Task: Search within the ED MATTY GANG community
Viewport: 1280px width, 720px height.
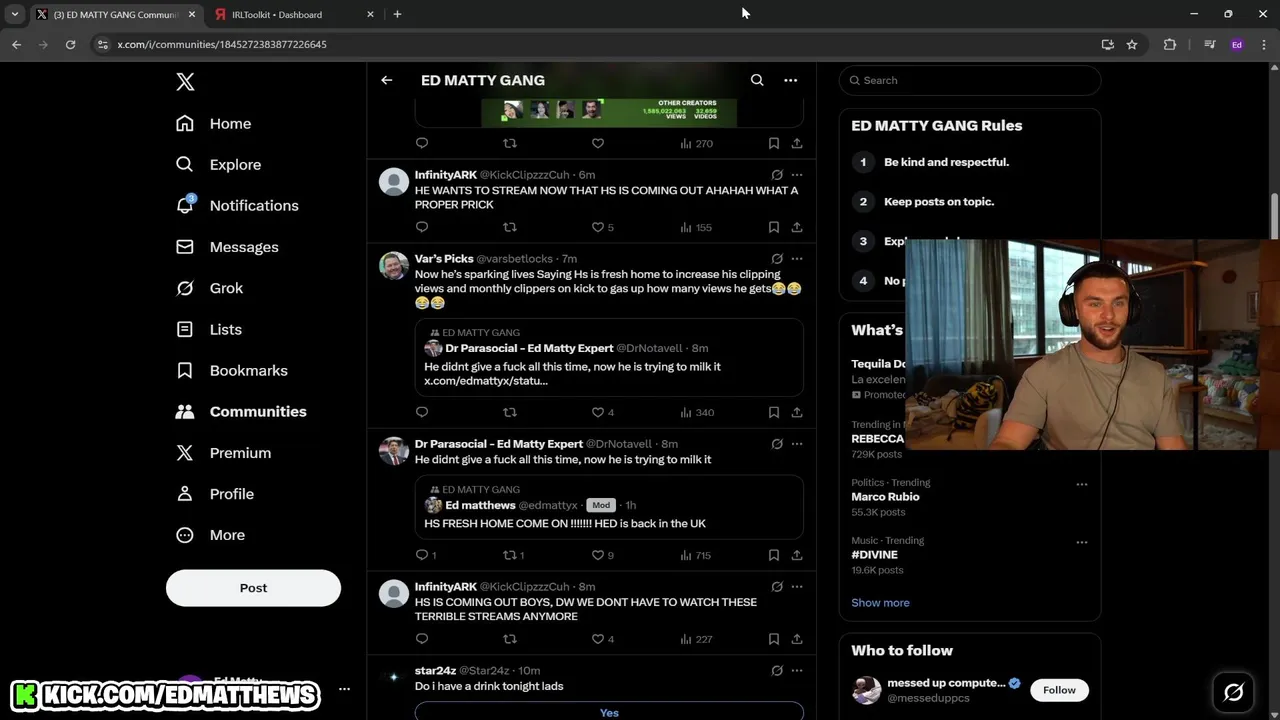Action: click(x=757, y=80)
